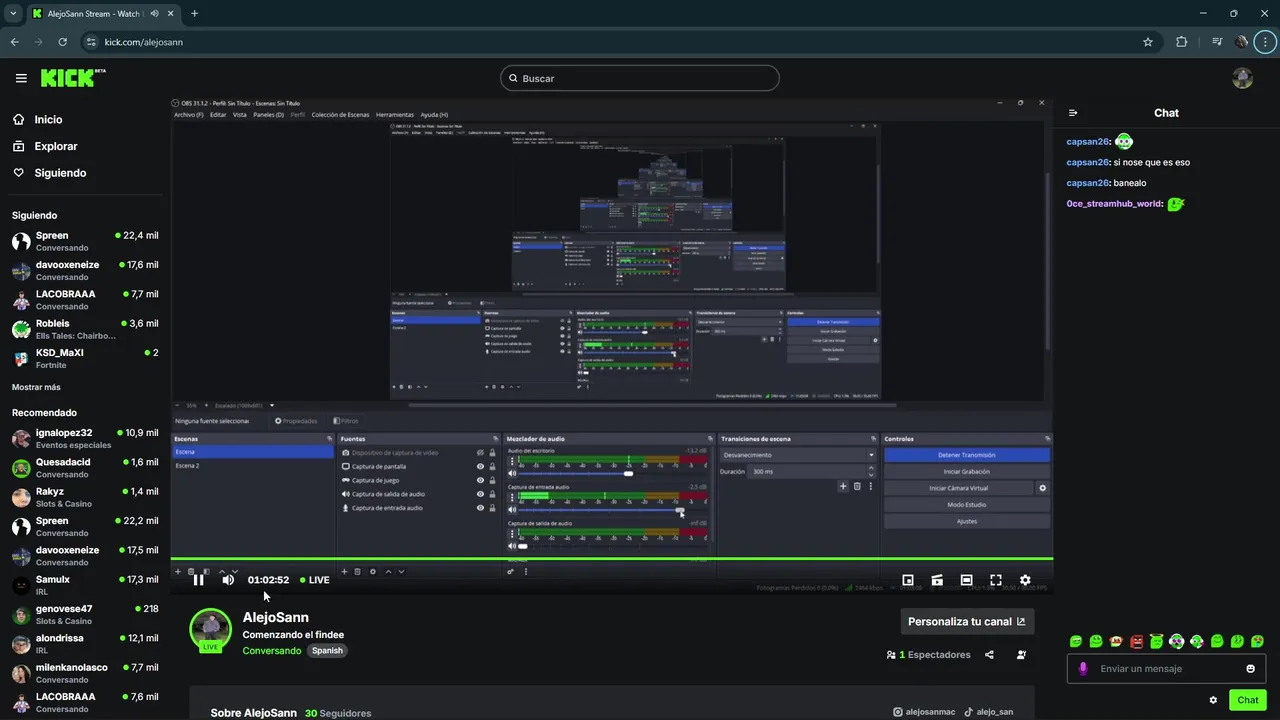Open the OBS Editar menu in stream

coord(218,115)
